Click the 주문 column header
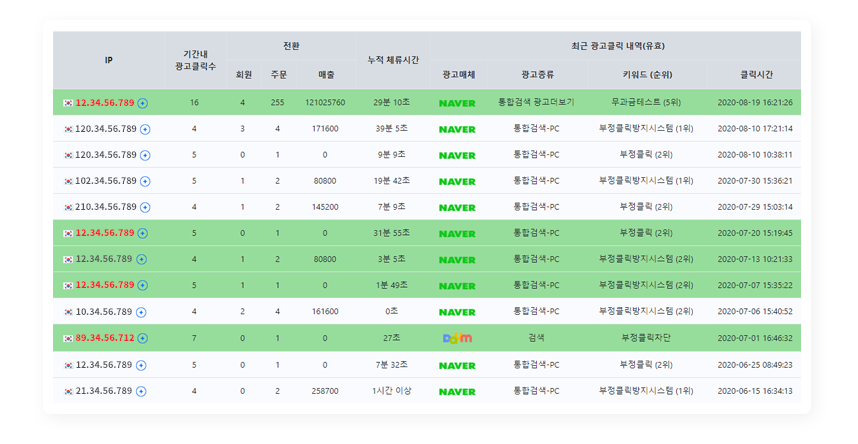 point(279,74)
